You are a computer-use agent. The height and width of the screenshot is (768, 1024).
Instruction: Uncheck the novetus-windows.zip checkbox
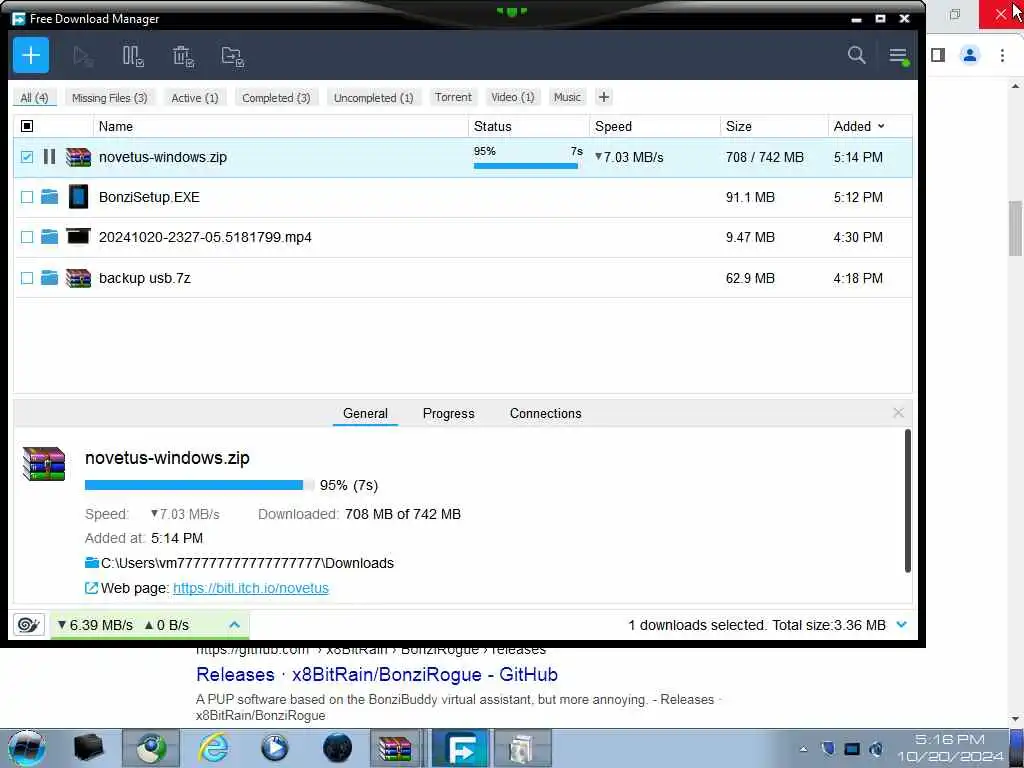tap(27, 157)
